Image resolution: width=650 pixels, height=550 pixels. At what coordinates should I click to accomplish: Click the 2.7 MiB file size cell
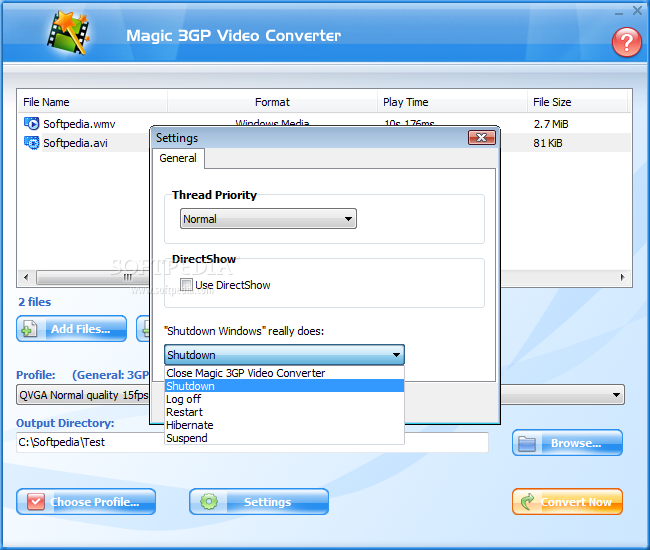point(551,124)
